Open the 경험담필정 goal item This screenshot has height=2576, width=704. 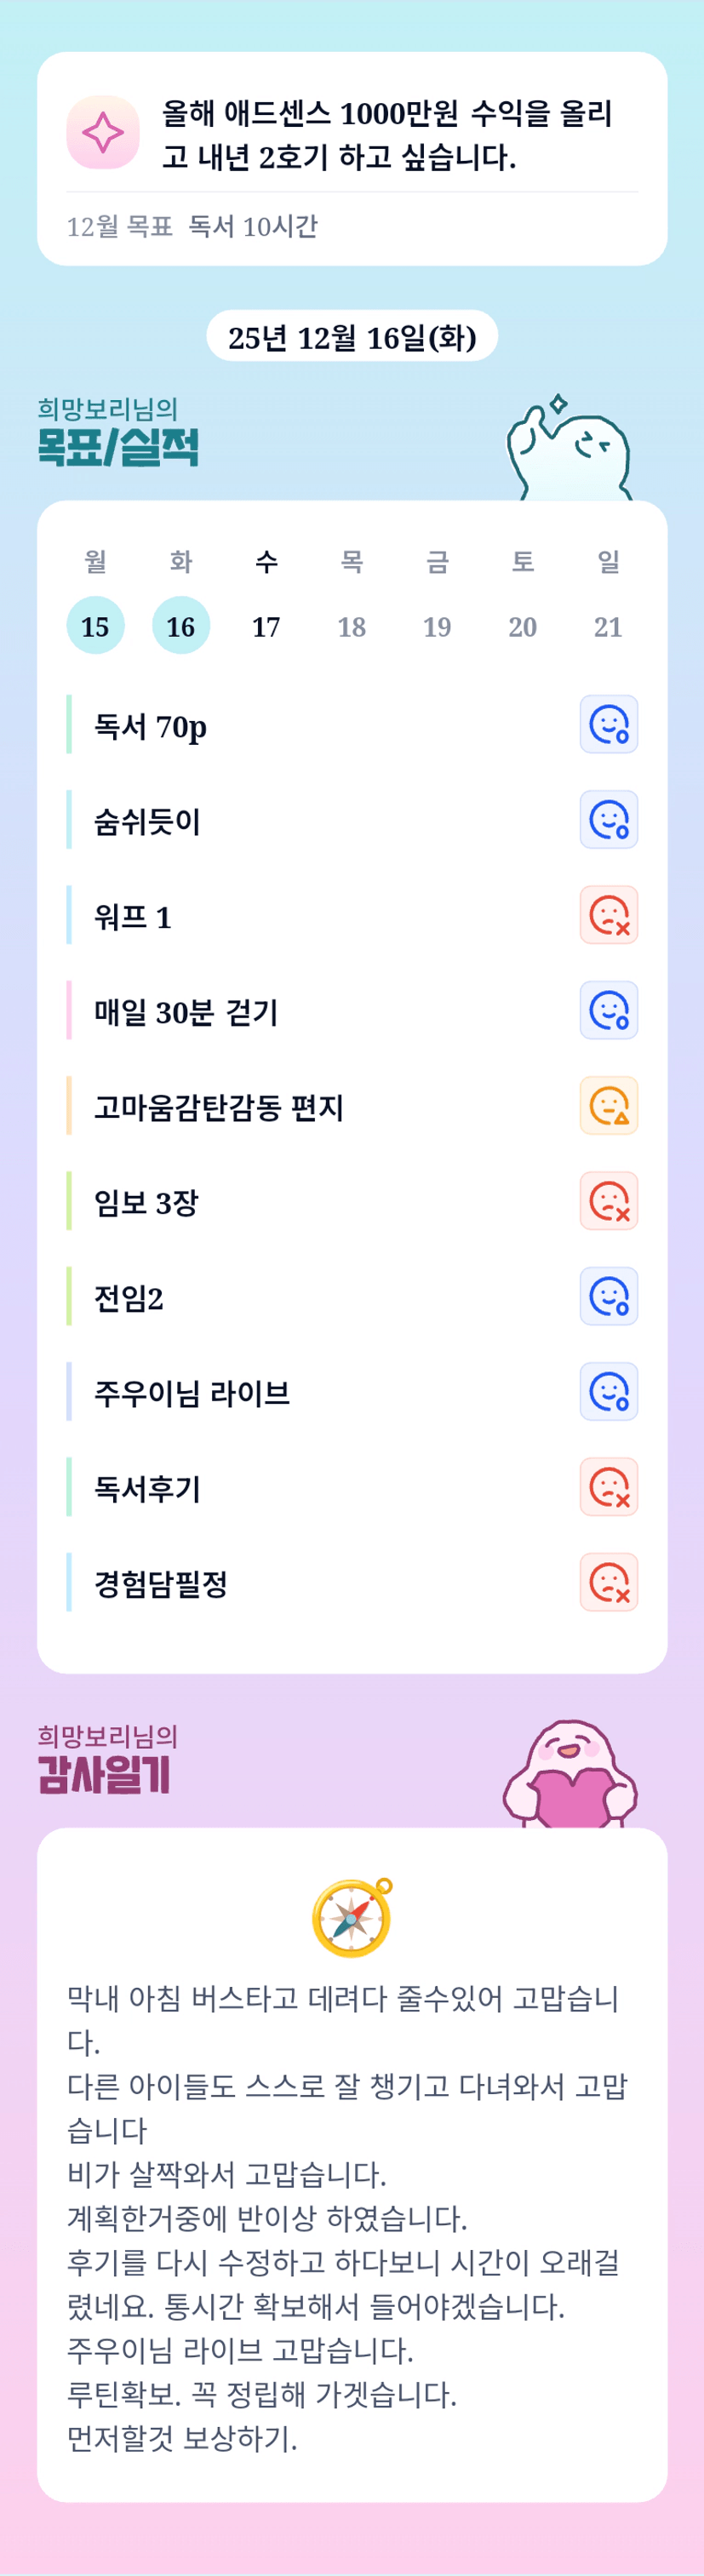[x=161, y=1583]
